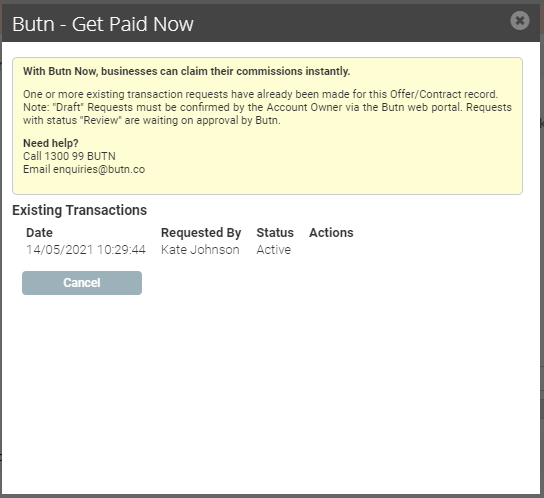
Task: Click the Requested By column header
Action: 201,233
